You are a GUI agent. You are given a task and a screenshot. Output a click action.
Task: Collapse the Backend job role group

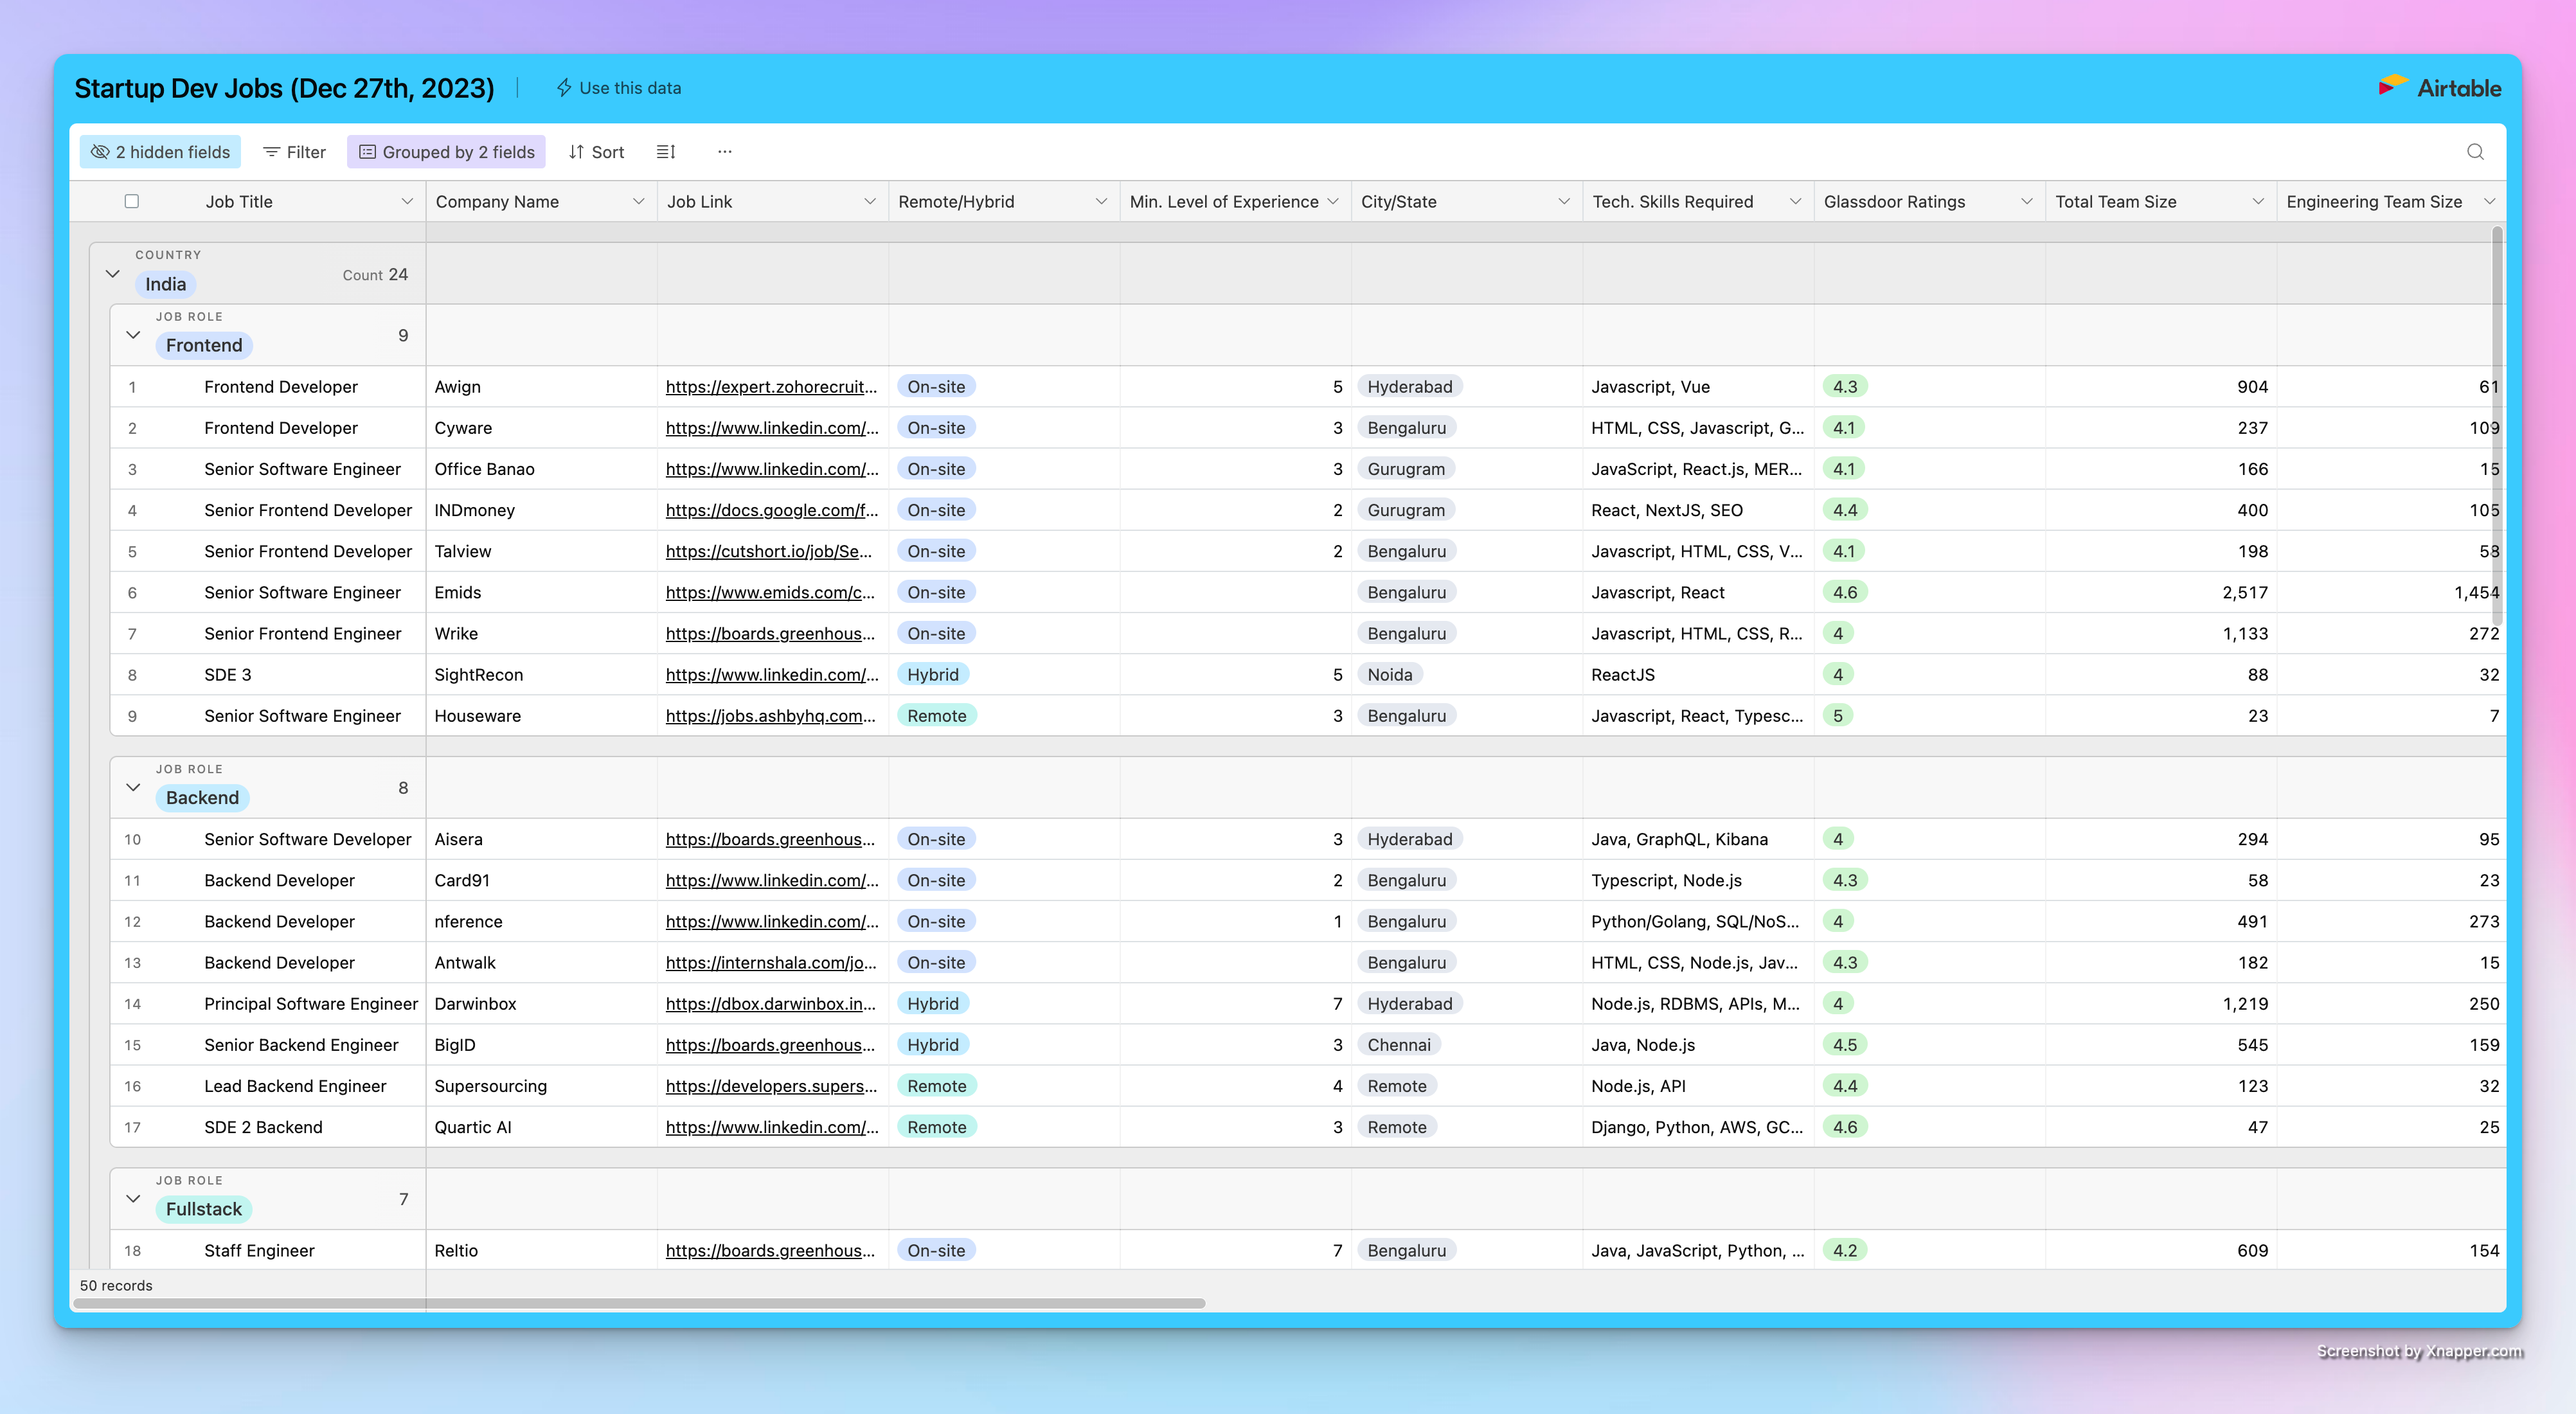pyautogui.click(x=133, y=788)
